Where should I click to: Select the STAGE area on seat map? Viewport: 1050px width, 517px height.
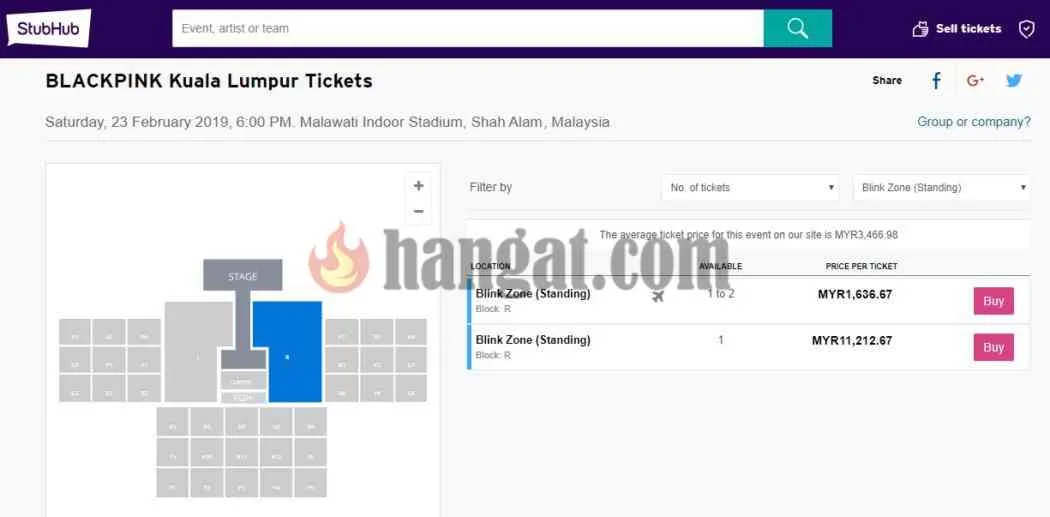(242, 275)
